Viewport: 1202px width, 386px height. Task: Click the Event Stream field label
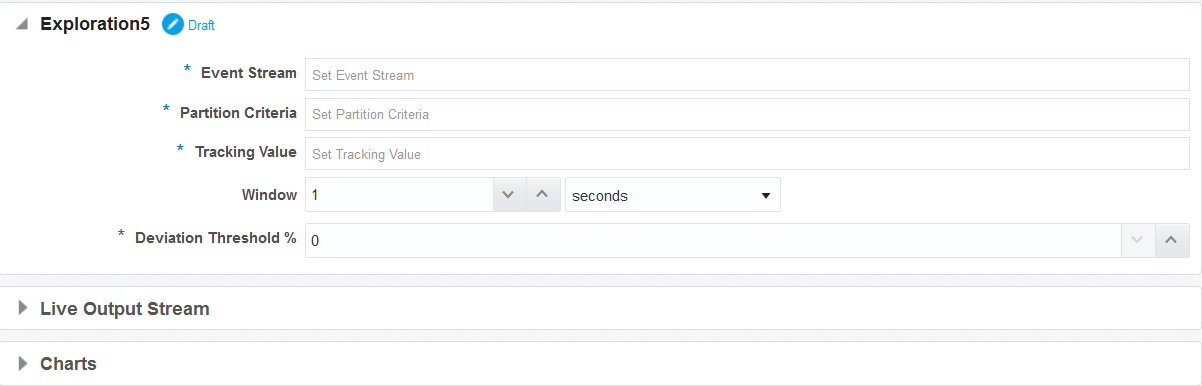coord(249,73)
